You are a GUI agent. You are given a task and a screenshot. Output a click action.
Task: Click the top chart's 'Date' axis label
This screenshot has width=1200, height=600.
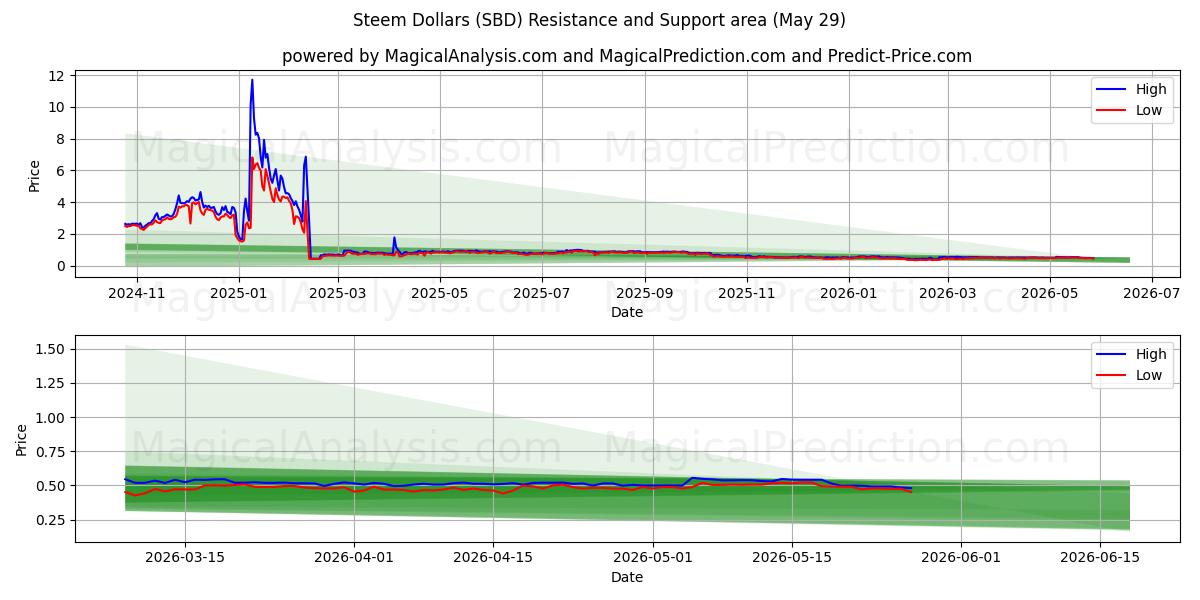pos(627,312)
